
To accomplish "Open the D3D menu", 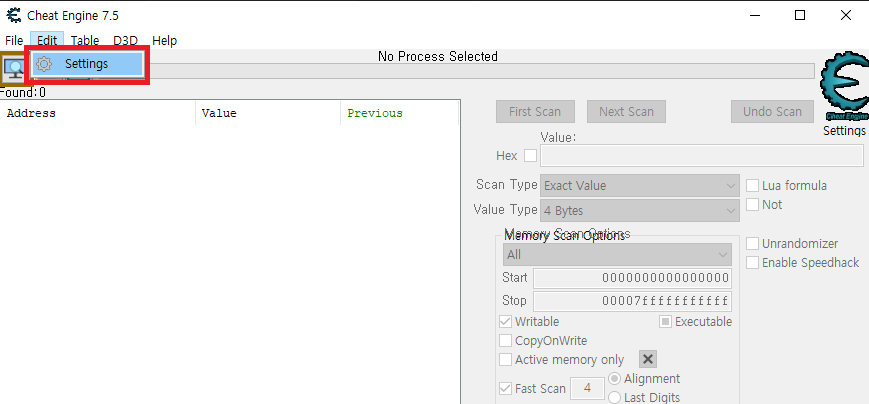I will pyautogui.click(x=125, y=40).
